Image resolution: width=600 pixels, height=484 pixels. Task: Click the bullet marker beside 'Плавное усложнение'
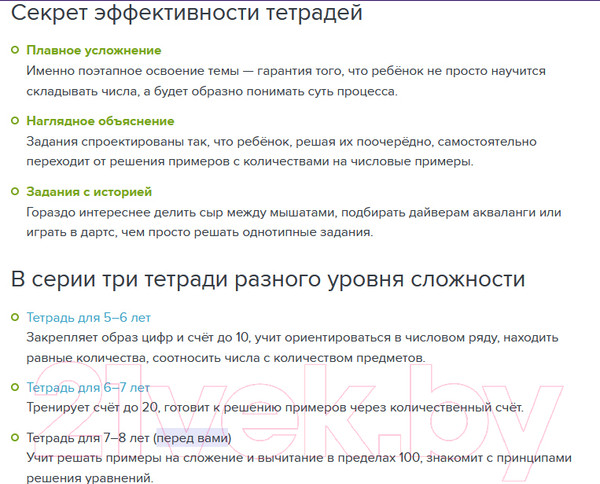15,50
